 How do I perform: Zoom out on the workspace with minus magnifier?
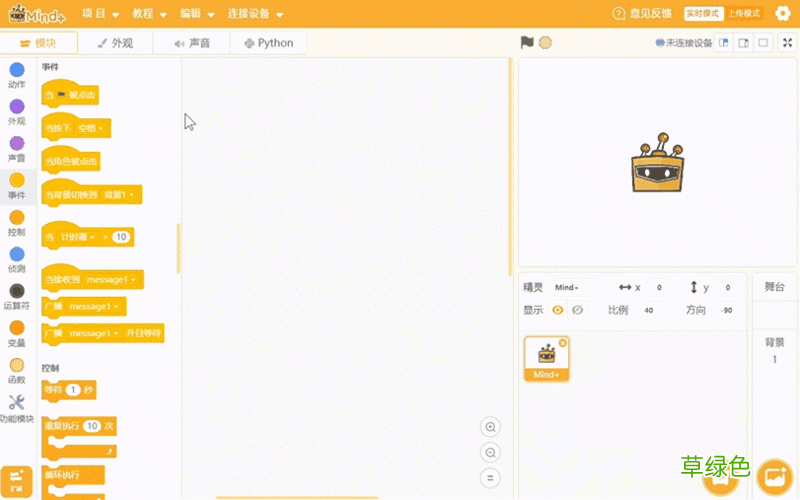pos(490,453)
